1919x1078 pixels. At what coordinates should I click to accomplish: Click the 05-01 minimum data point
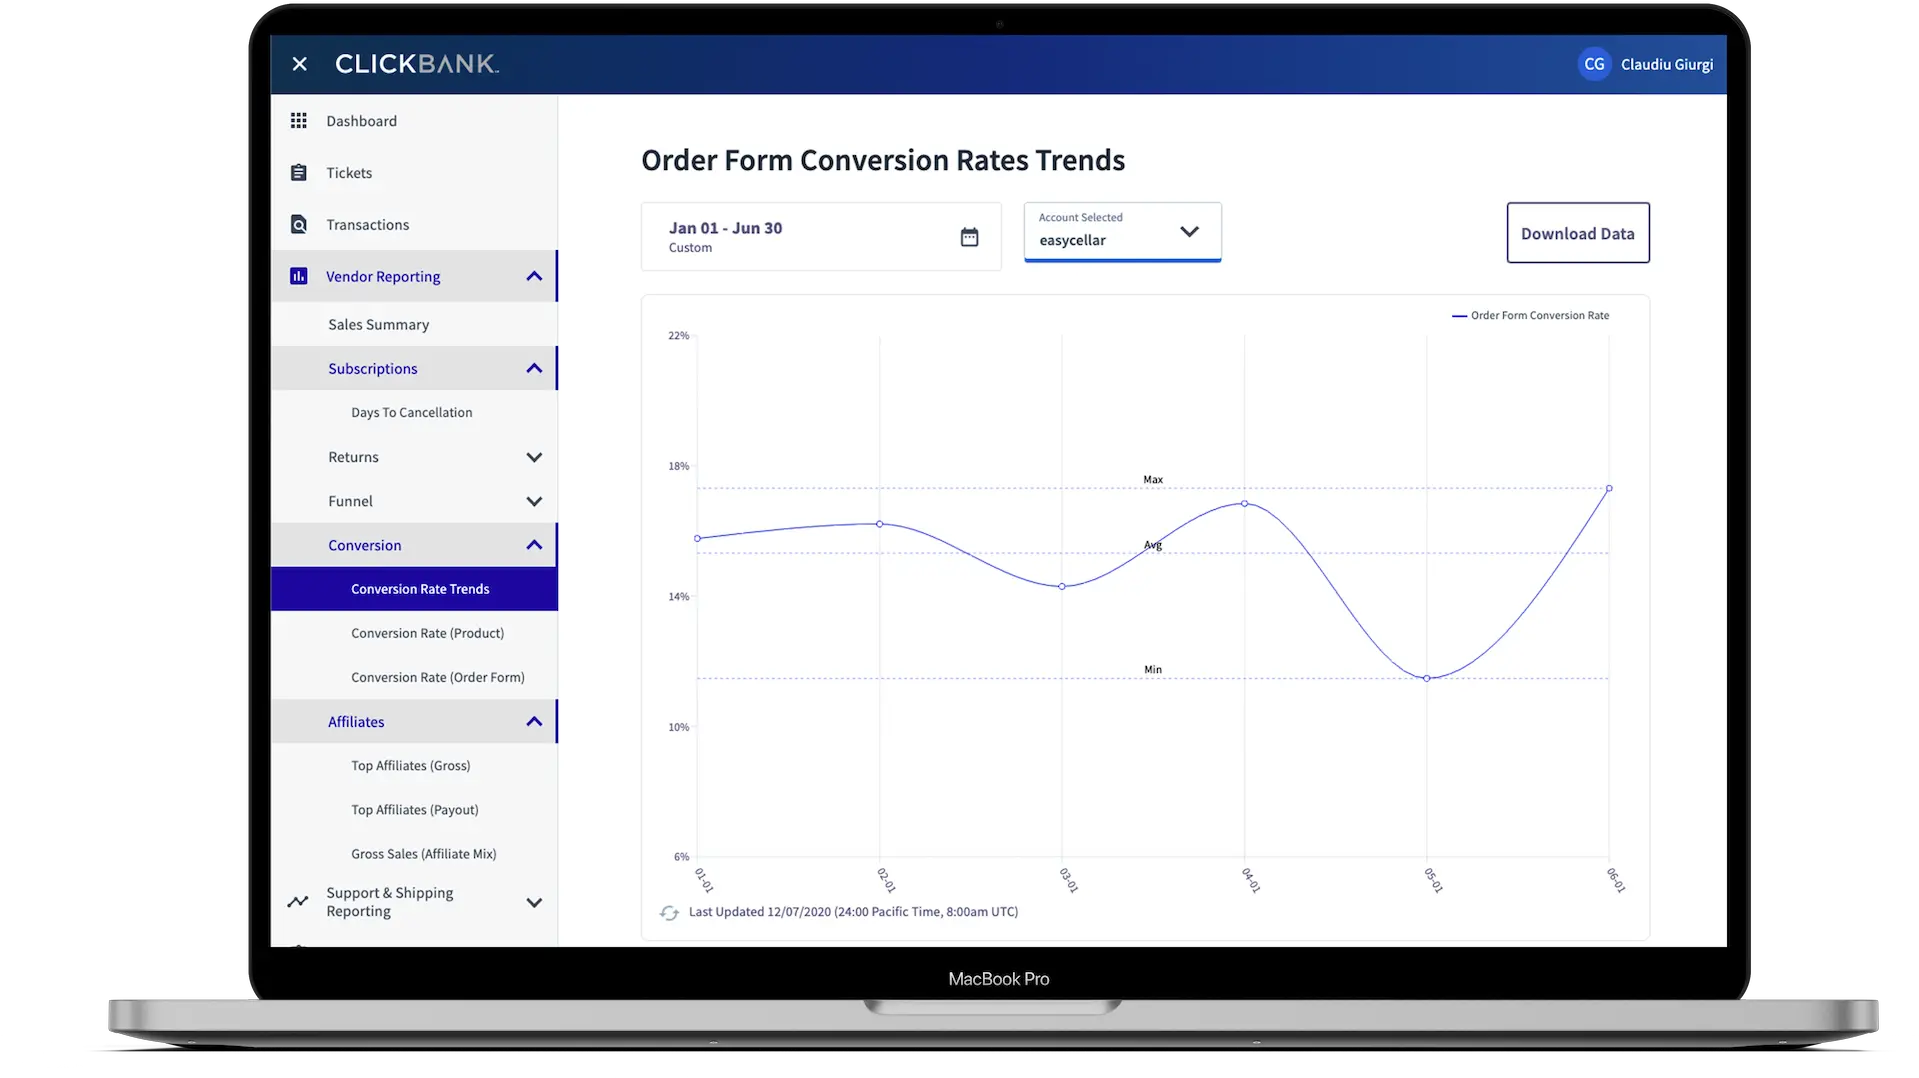click(1426, 679)
